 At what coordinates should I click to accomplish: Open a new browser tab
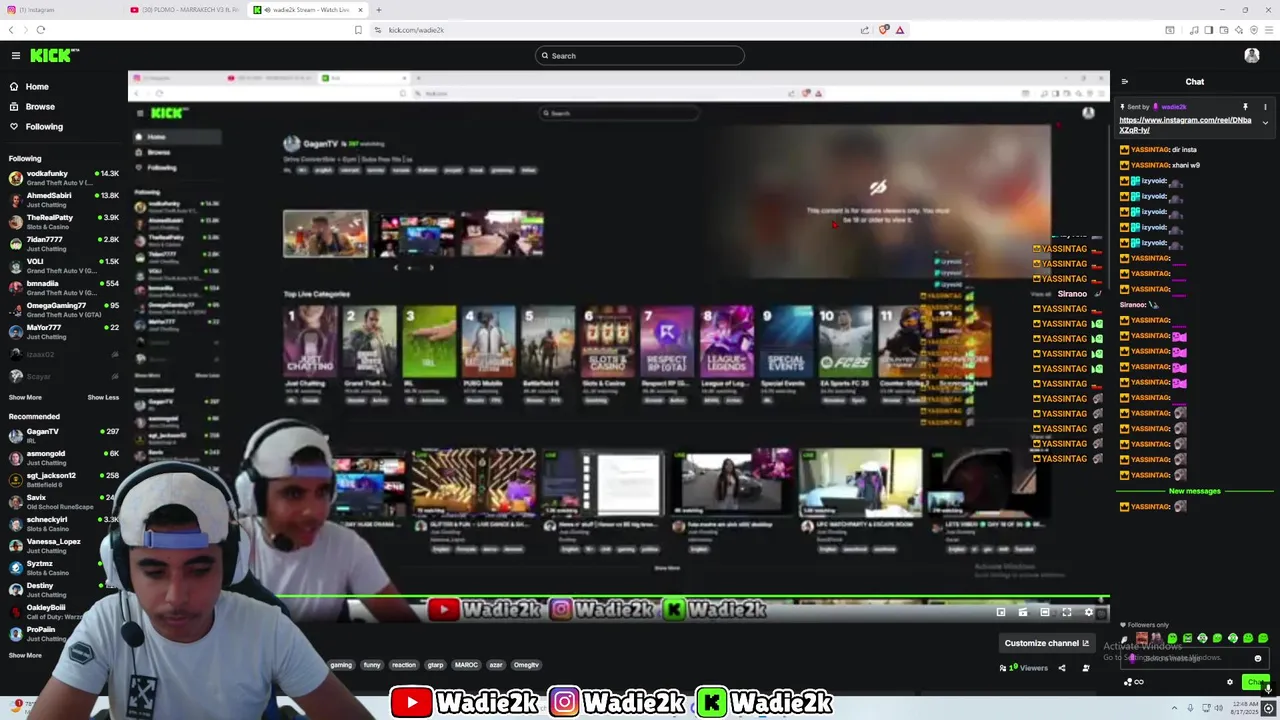378,10
